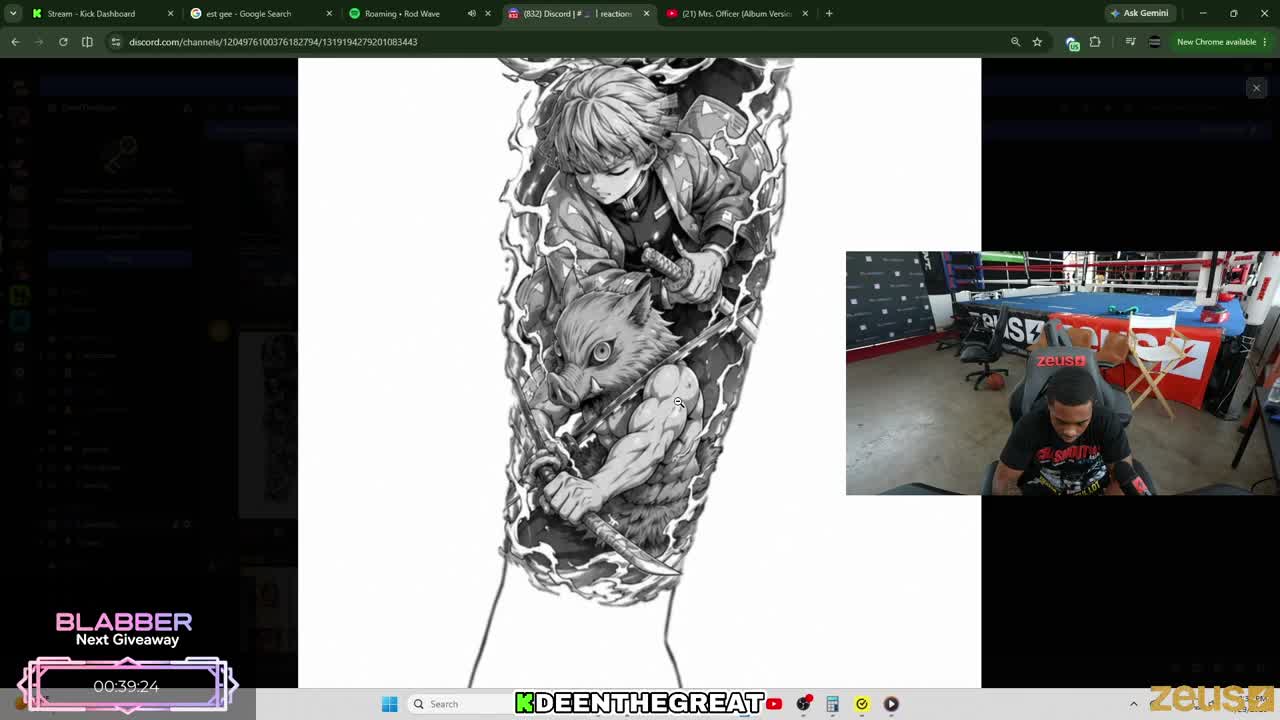Open Ask Gemini button
Image resolution: width=1280 pixels, height=720 pixels.
(x=1139, y=13)
